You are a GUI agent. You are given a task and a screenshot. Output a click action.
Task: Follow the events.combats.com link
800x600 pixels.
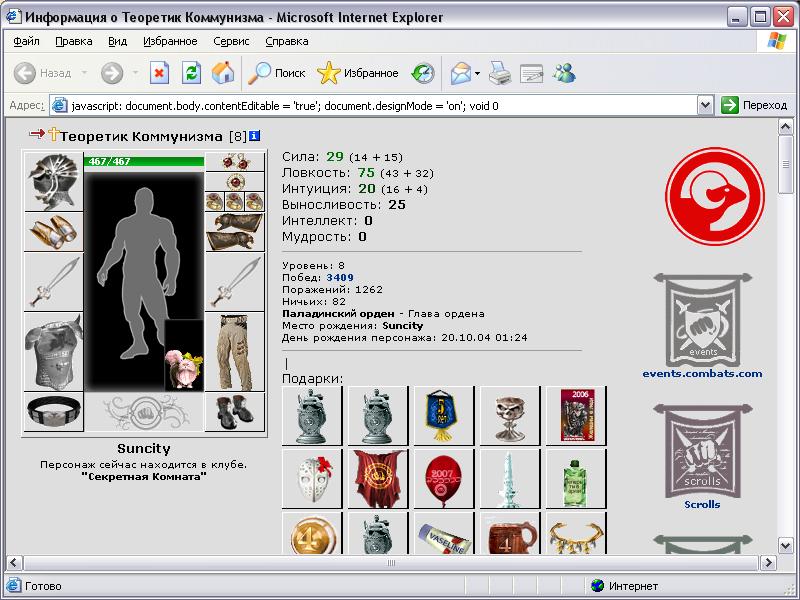click(x=702, y=373)
